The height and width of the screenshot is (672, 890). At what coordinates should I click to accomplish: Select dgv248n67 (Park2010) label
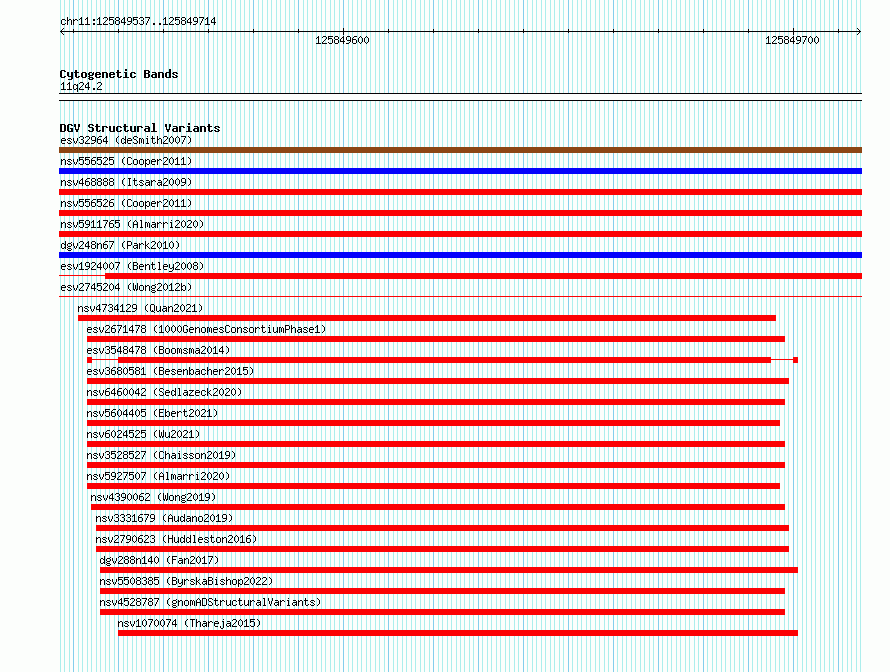pos(120,245)
